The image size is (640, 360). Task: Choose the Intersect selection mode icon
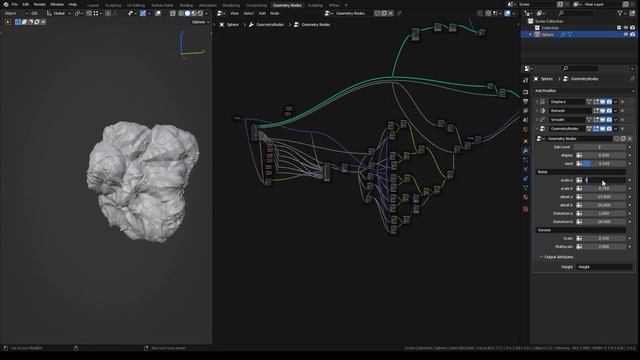coord(43,22)
